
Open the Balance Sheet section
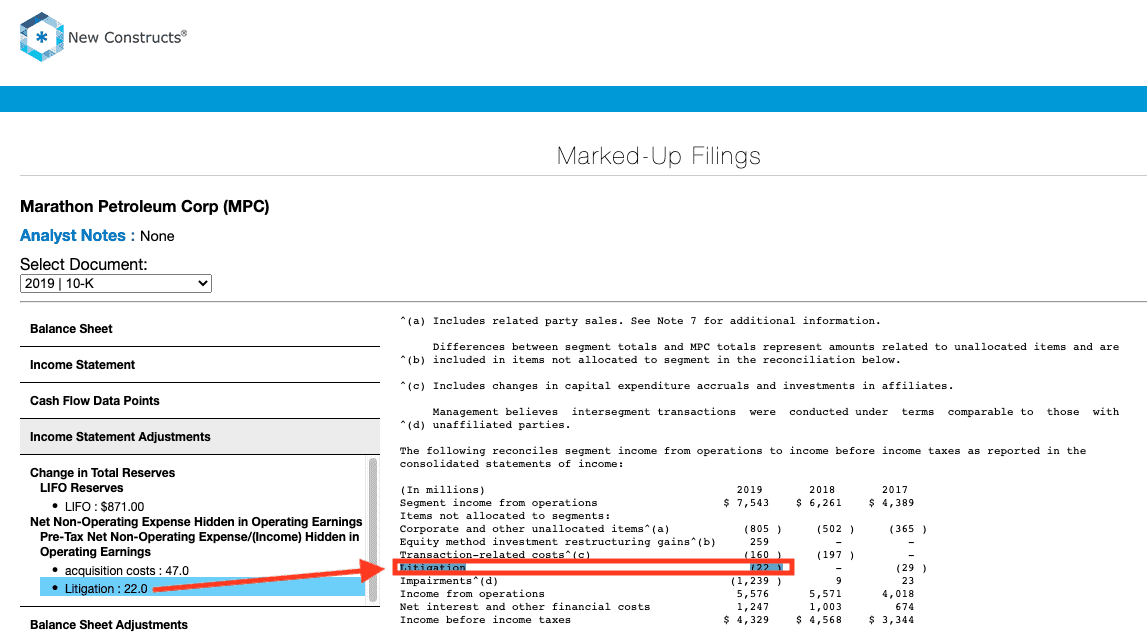pos(200,329)
